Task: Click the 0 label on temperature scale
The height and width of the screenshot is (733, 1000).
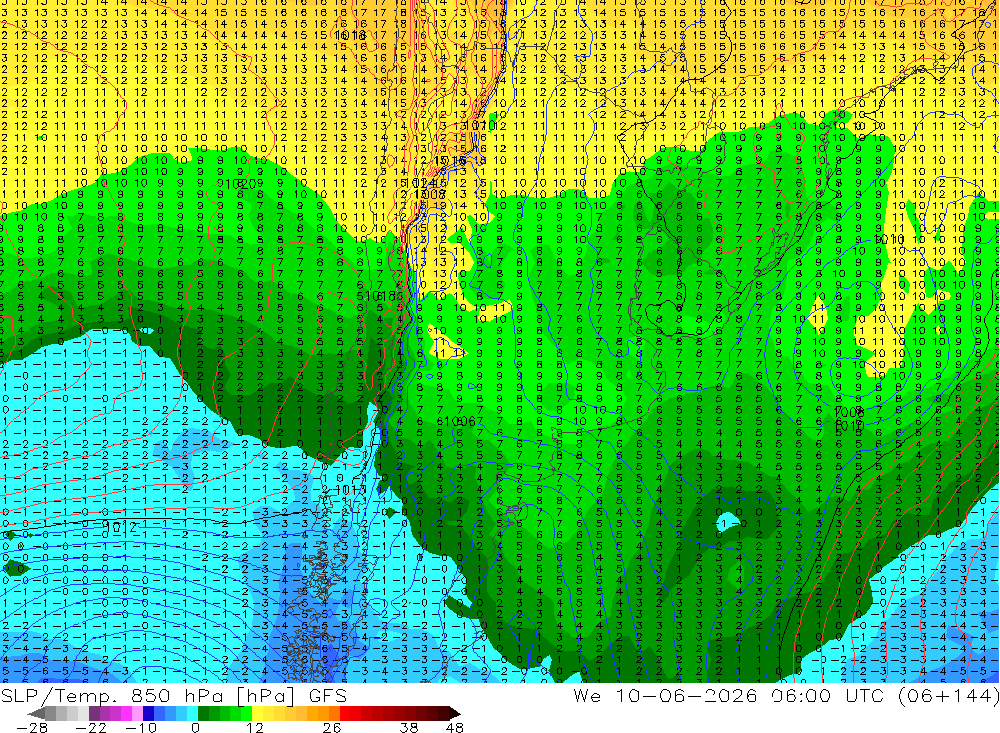Action: coord(195,727)
